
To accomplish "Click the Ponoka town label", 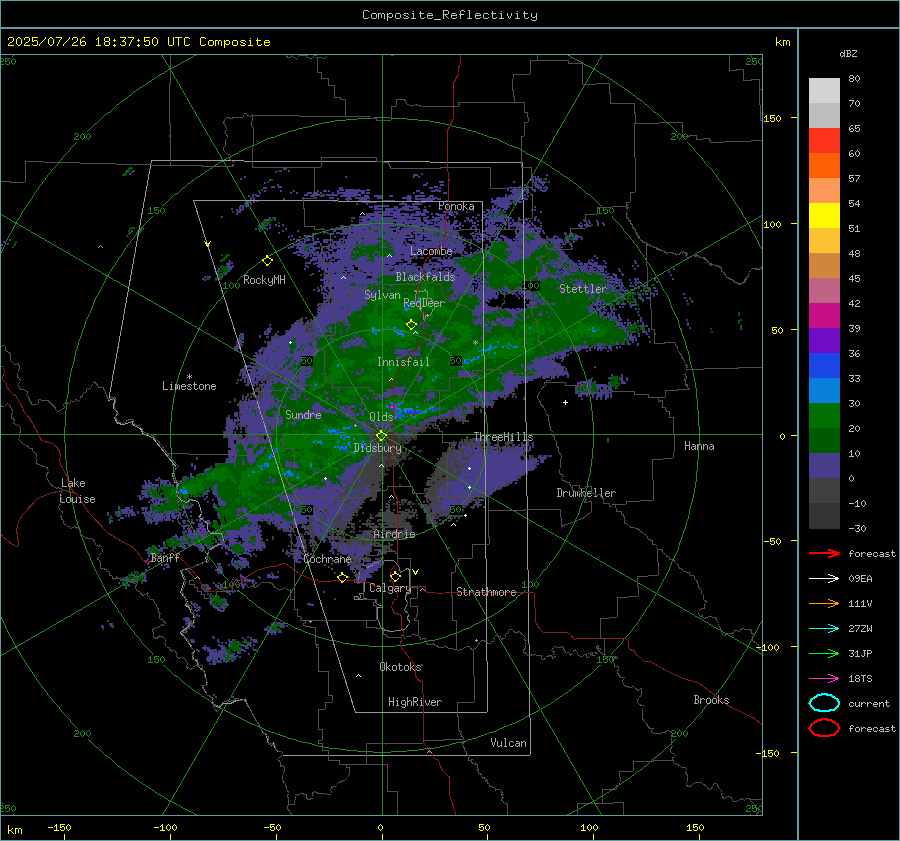I will (x=456, y=206).
